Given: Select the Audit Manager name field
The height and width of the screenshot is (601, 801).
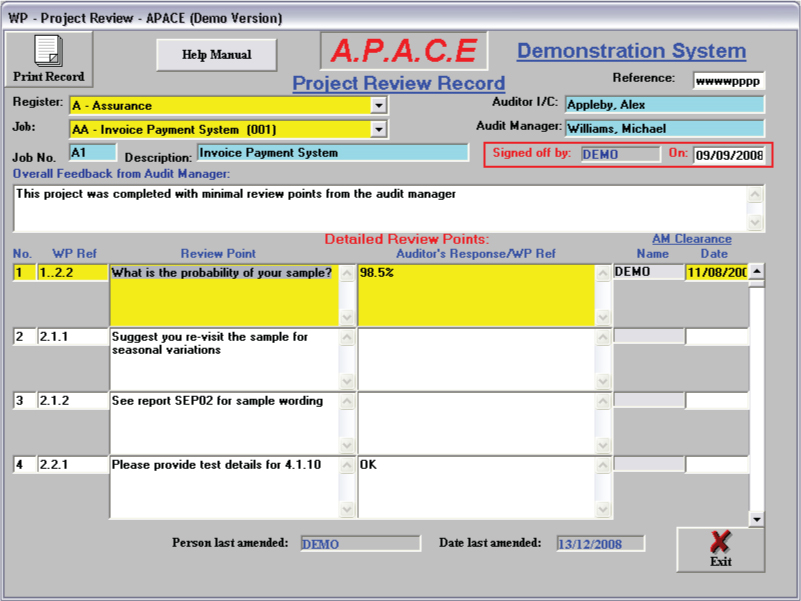Looking at the screenshot, I should (x=664, y=128).
